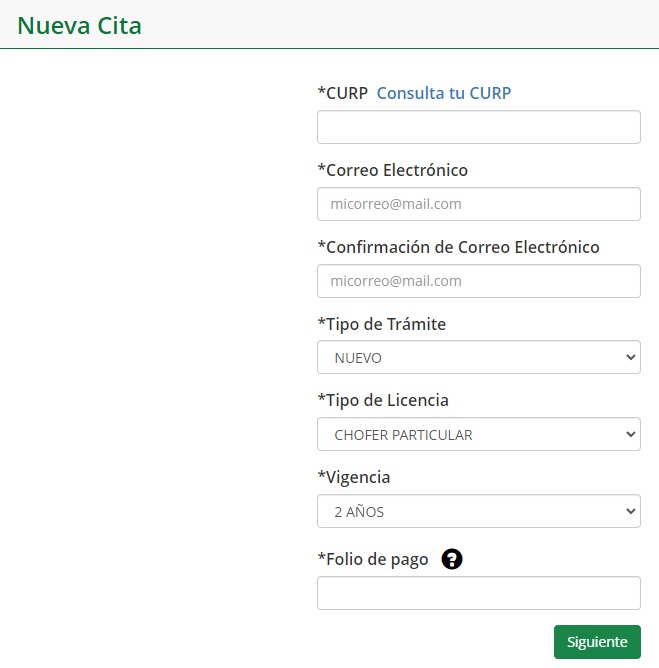659x668 pixels.
Task: Click the *Correo Electrónico label text
Action: point(393,170)
